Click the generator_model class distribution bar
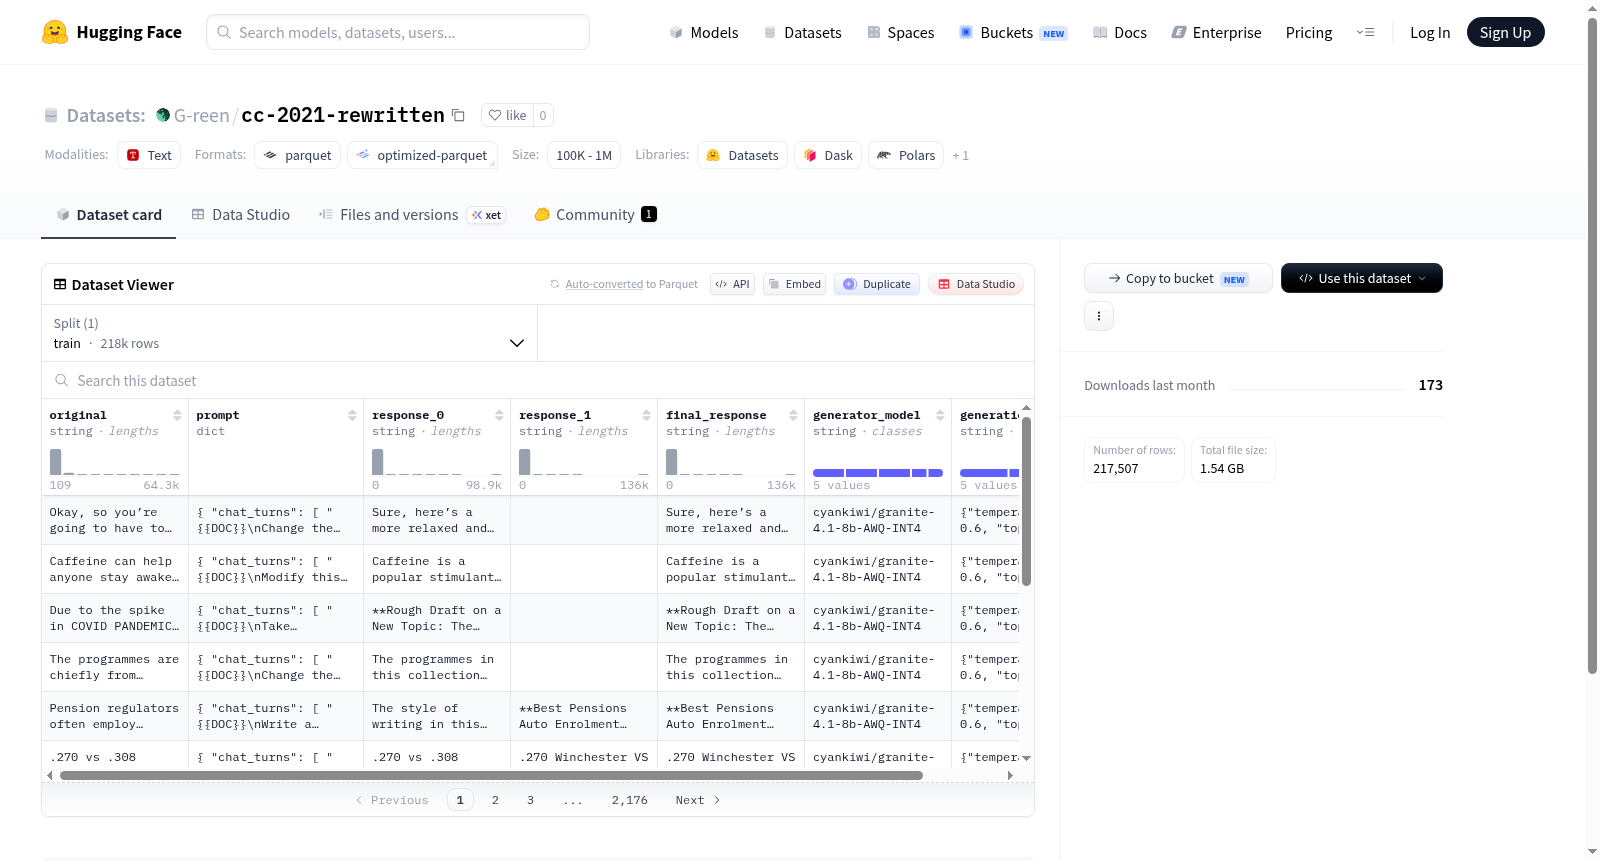1600x861 pixels. 878,473
